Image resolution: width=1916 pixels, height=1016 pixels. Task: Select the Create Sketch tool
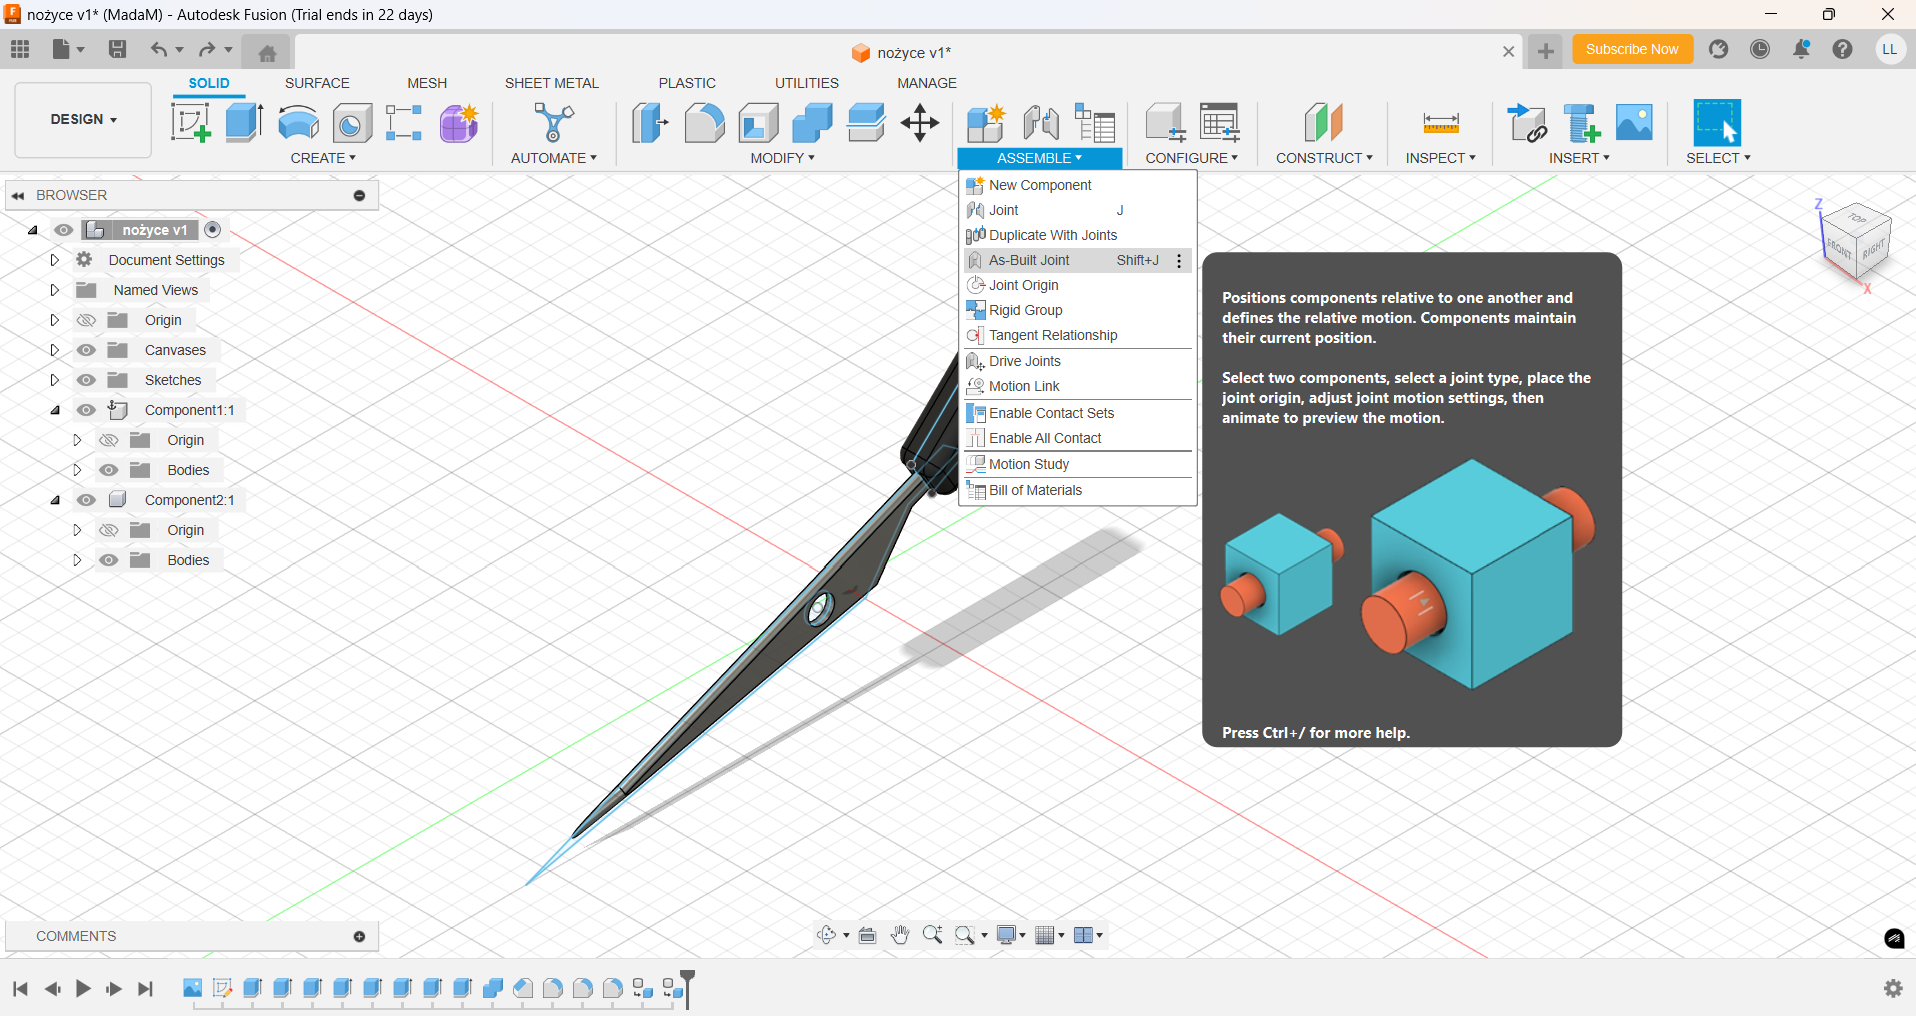[190, 123]
